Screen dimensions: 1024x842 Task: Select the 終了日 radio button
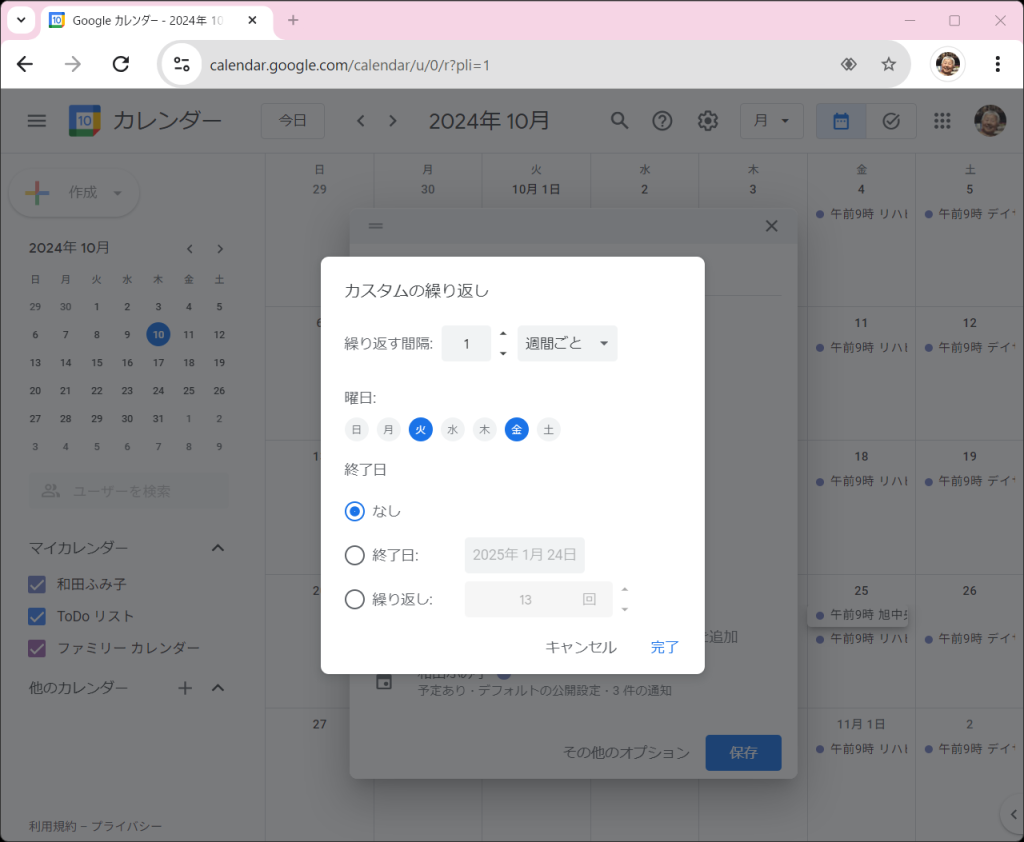click(354, 555)
